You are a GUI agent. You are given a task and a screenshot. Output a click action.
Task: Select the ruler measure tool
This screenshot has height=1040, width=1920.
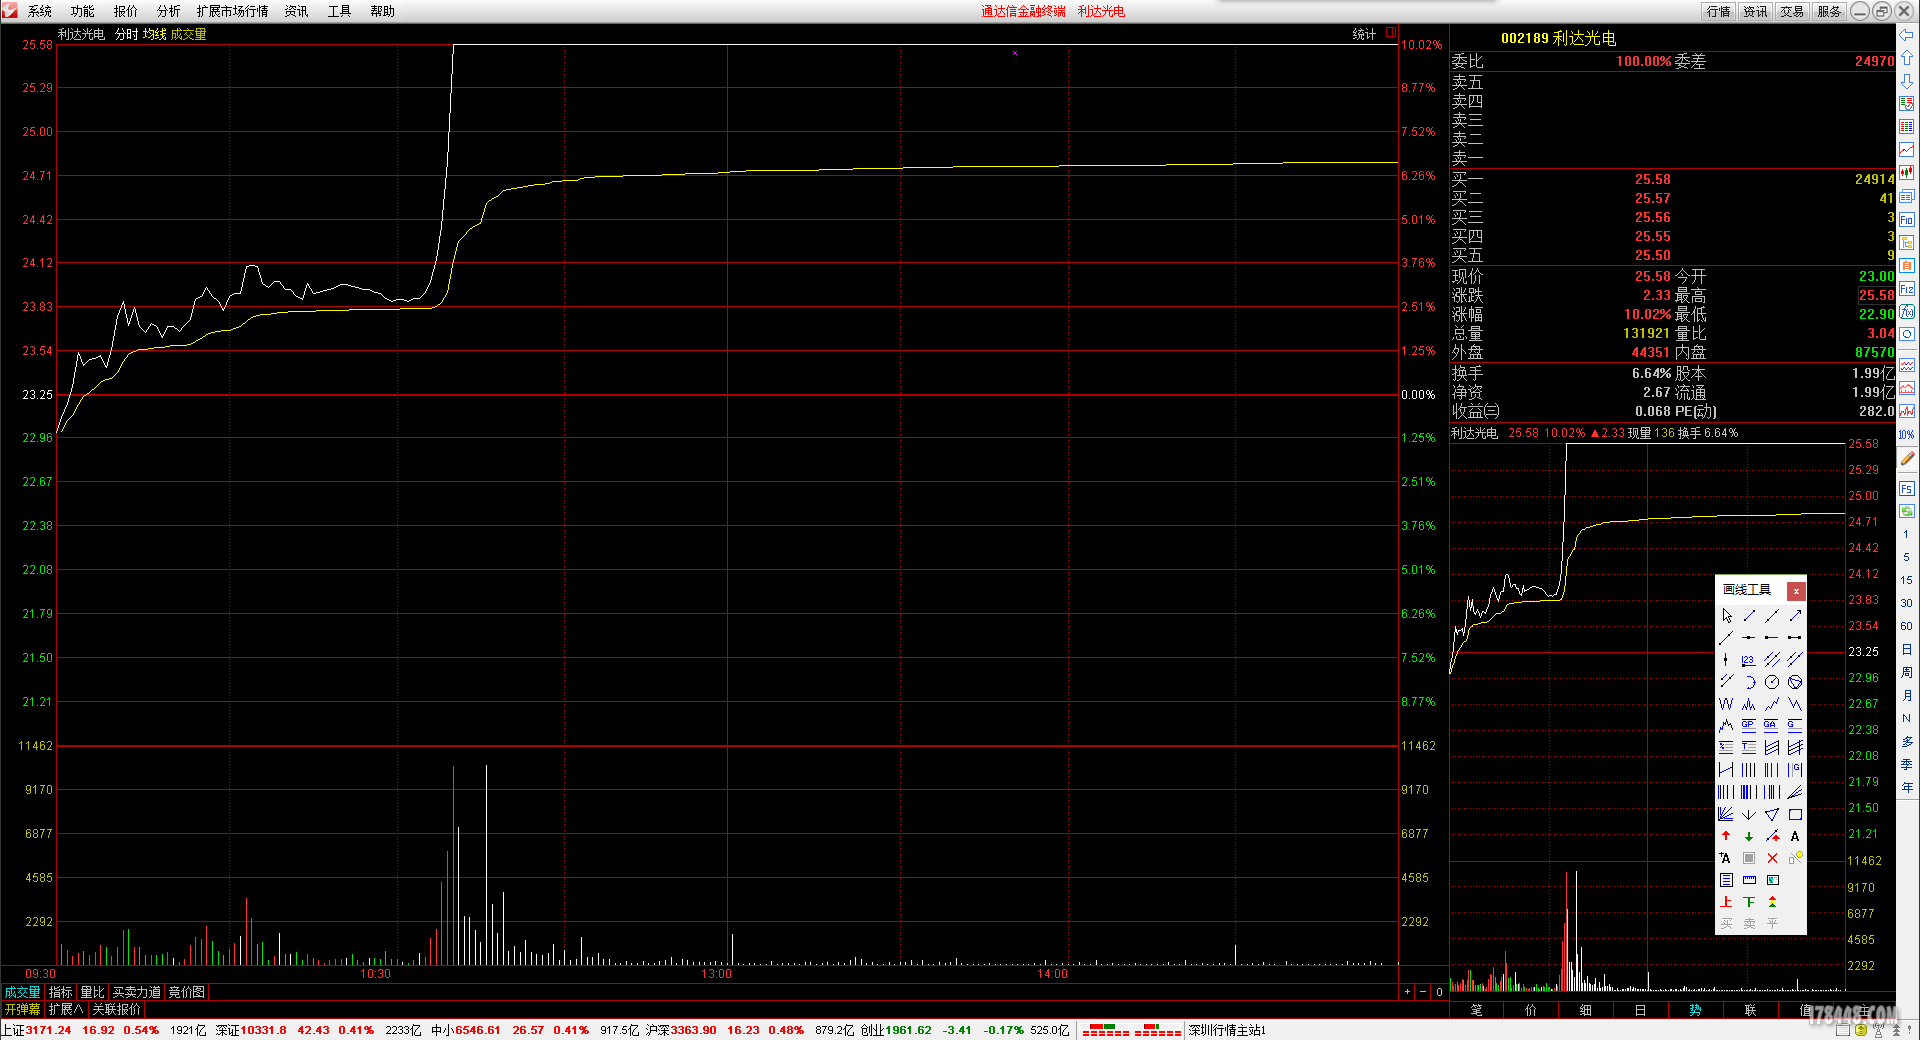pyautogui.click(x=1749, y=880)
